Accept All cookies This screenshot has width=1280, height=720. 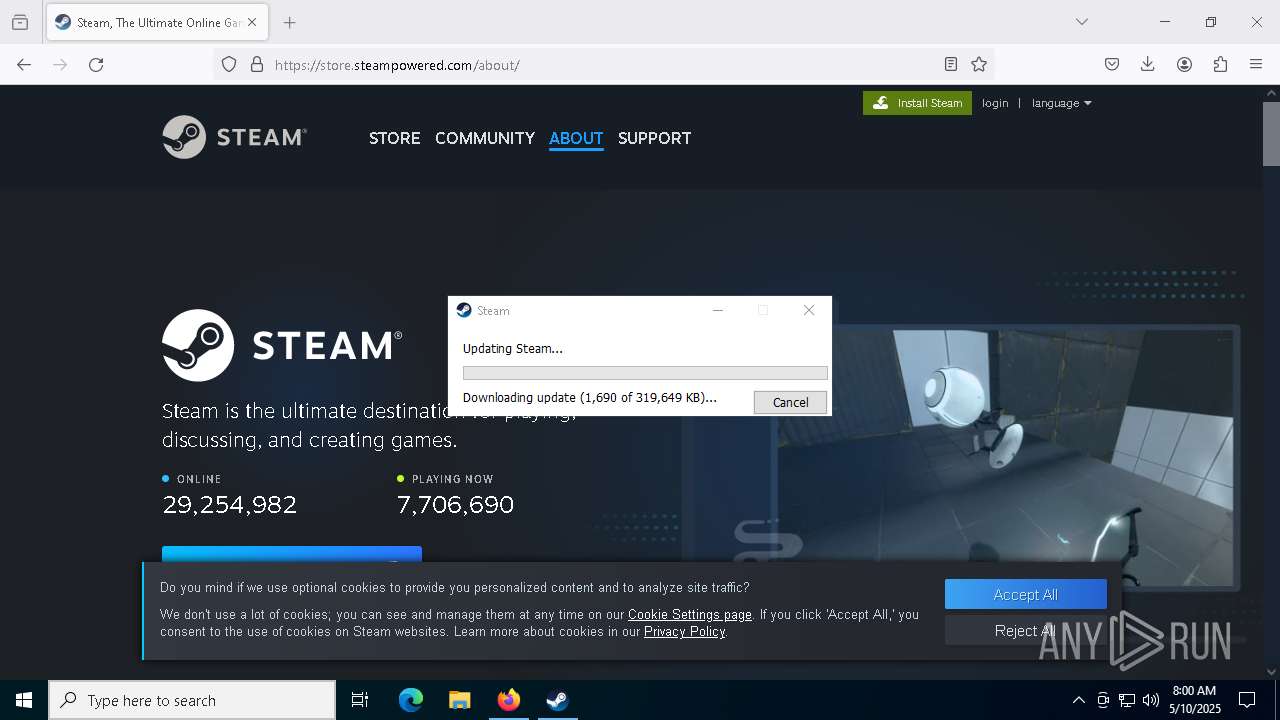(1025, 594)
